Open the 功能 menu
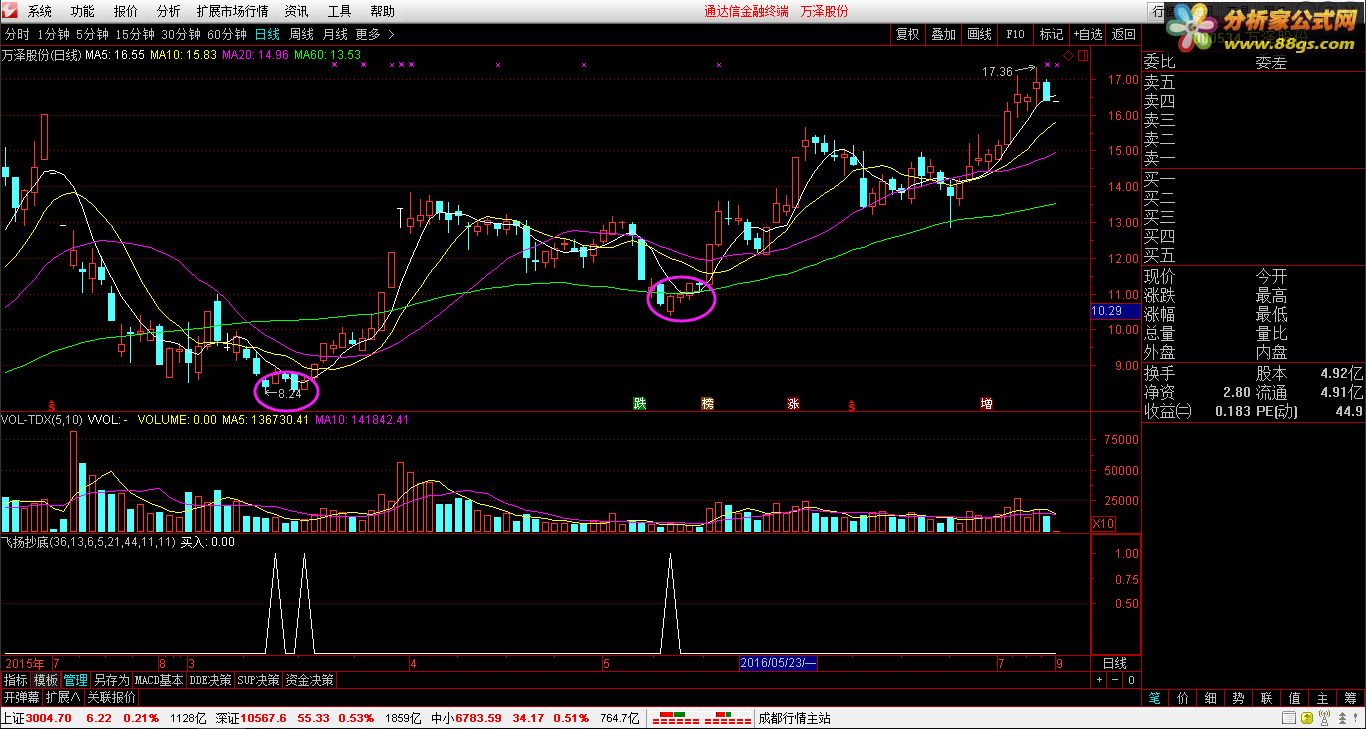 point(83,12)
